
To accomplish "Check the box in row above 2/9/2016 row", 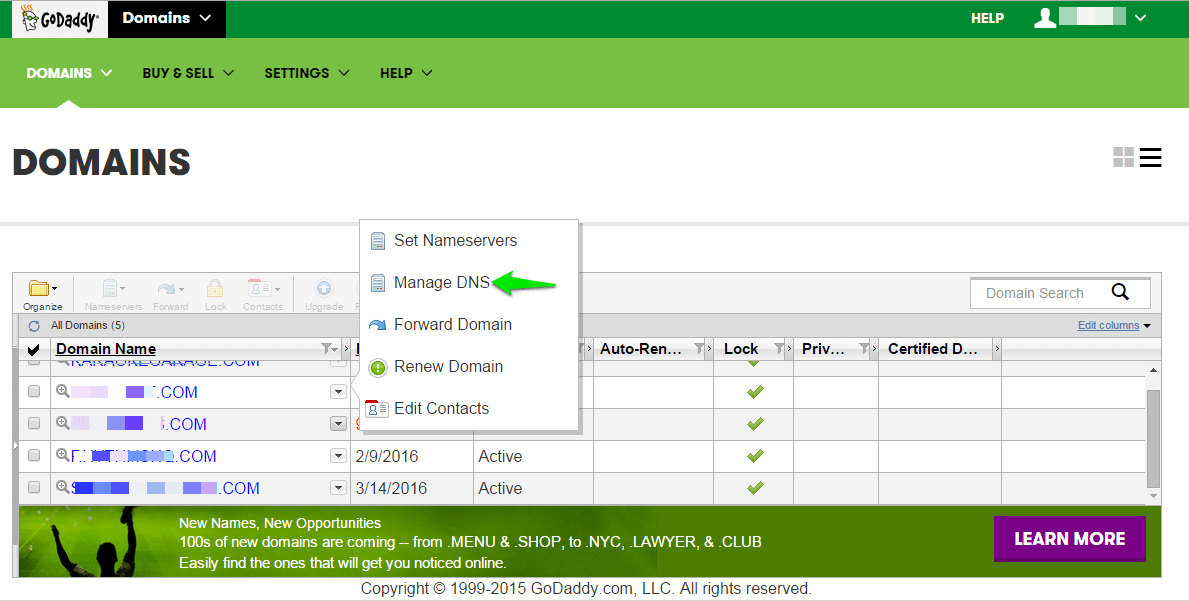I will click(x=34, y=423).
